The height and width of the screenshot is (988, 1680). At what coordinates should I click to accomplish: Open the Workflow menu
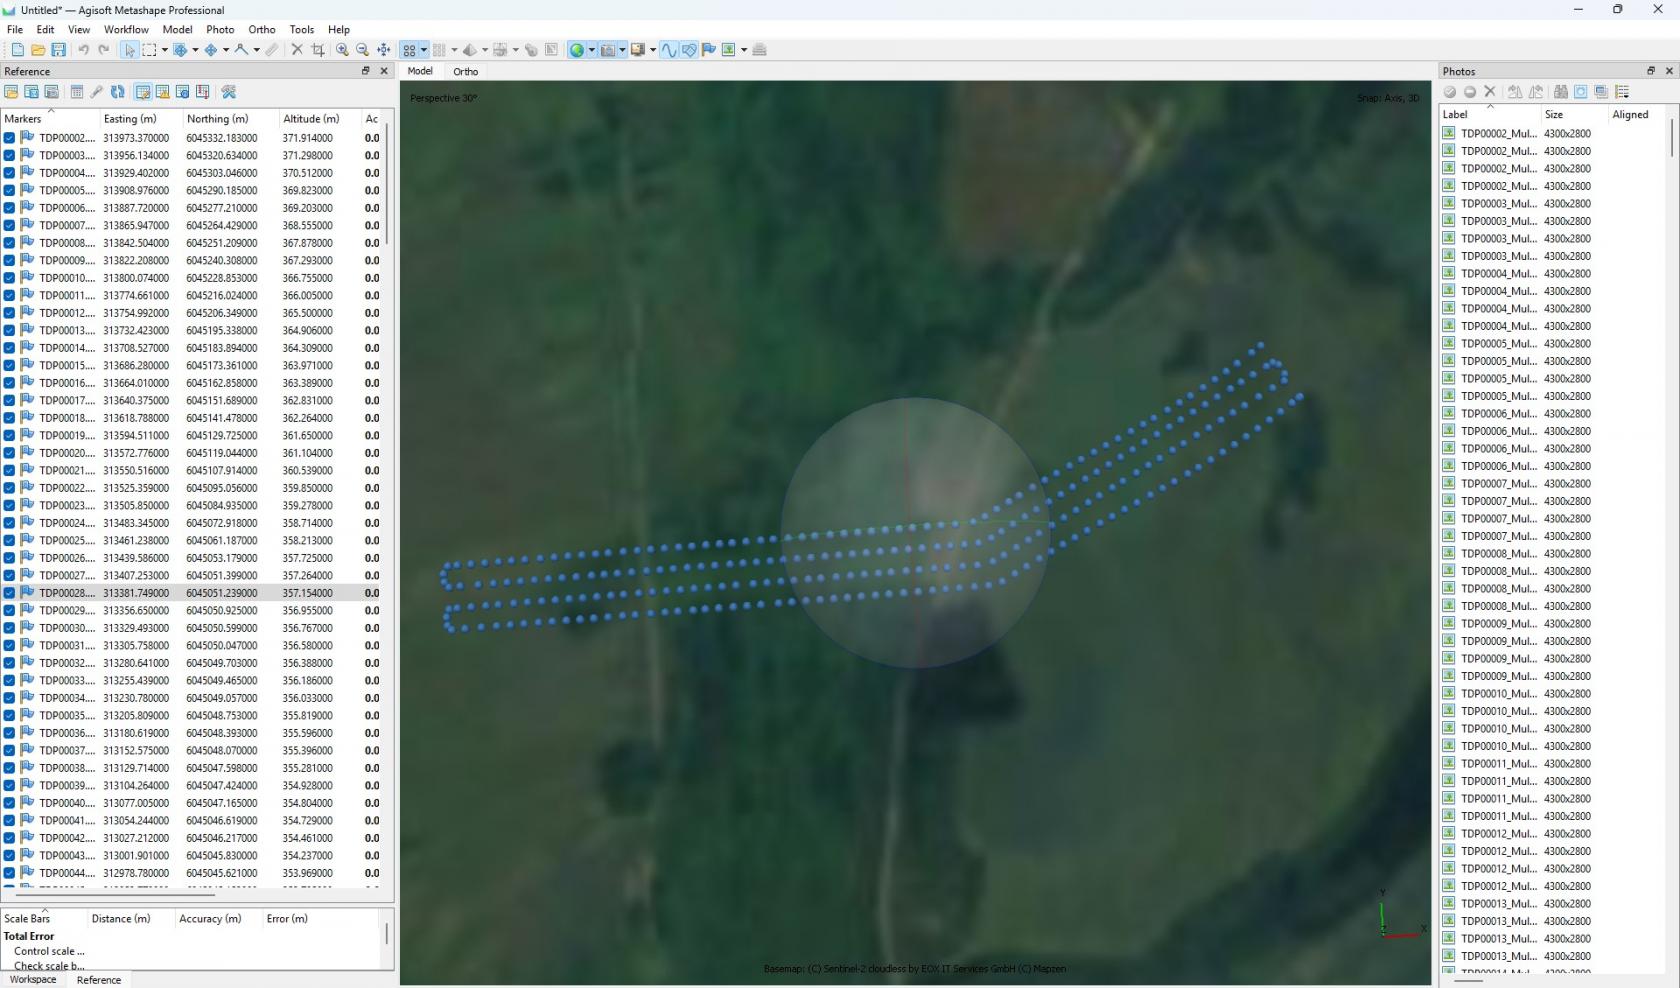click(x=126, y=29)
